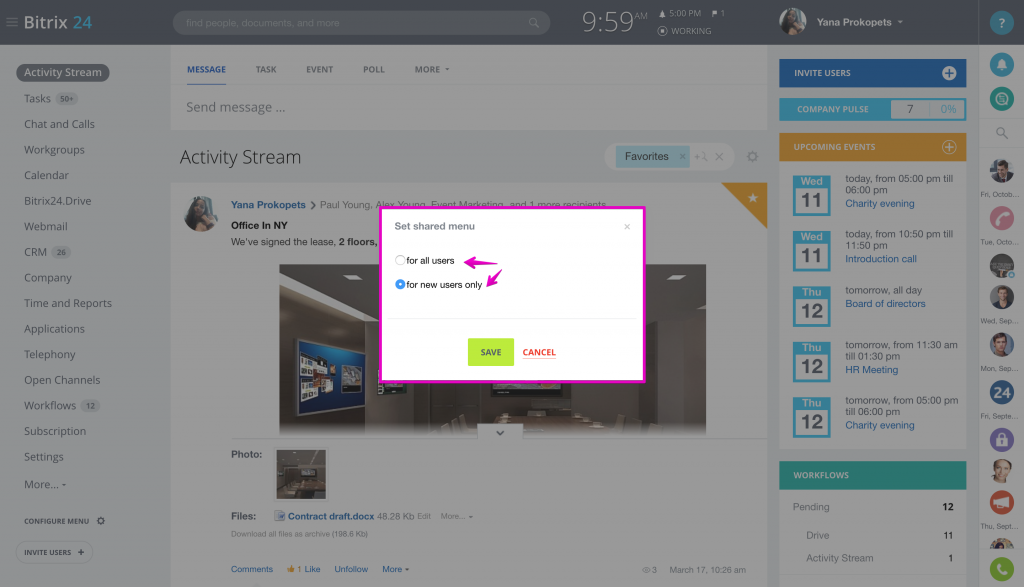Open the Contract draft.docx file link

pyautogui.click(x=330, y=516)
